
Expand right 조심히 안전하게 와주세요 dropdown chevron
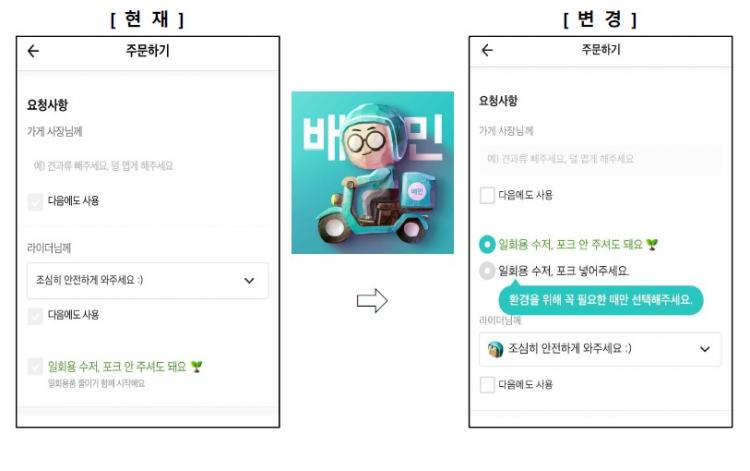(705, 350)
